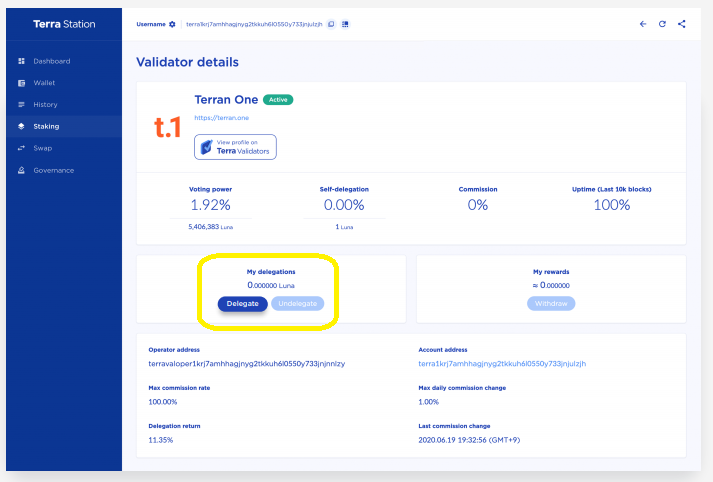Go to Governance menu item

click(54, 171)
